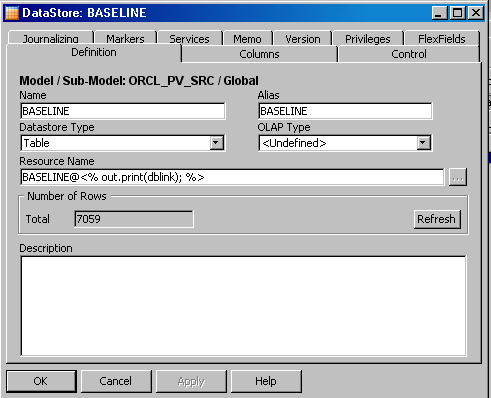Select the Definition tab
Image resolution: width=491 pixels, height=398 pixels.
point(94,52)
